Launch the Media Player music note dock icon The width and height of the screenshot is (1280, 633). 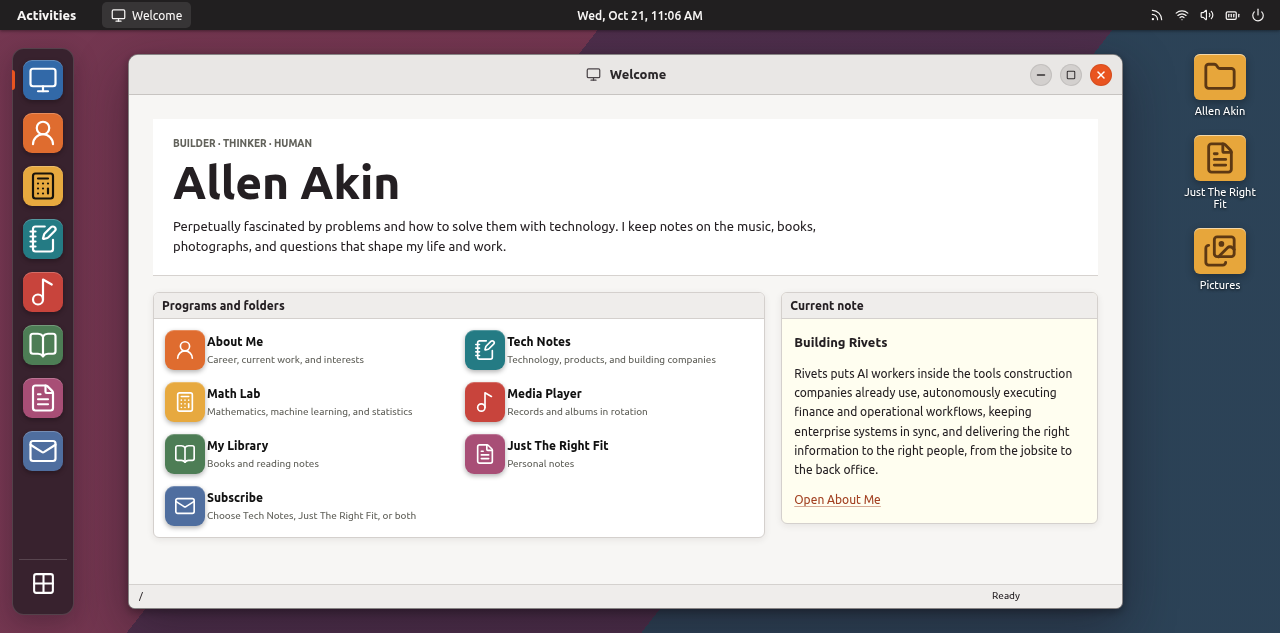43,292
